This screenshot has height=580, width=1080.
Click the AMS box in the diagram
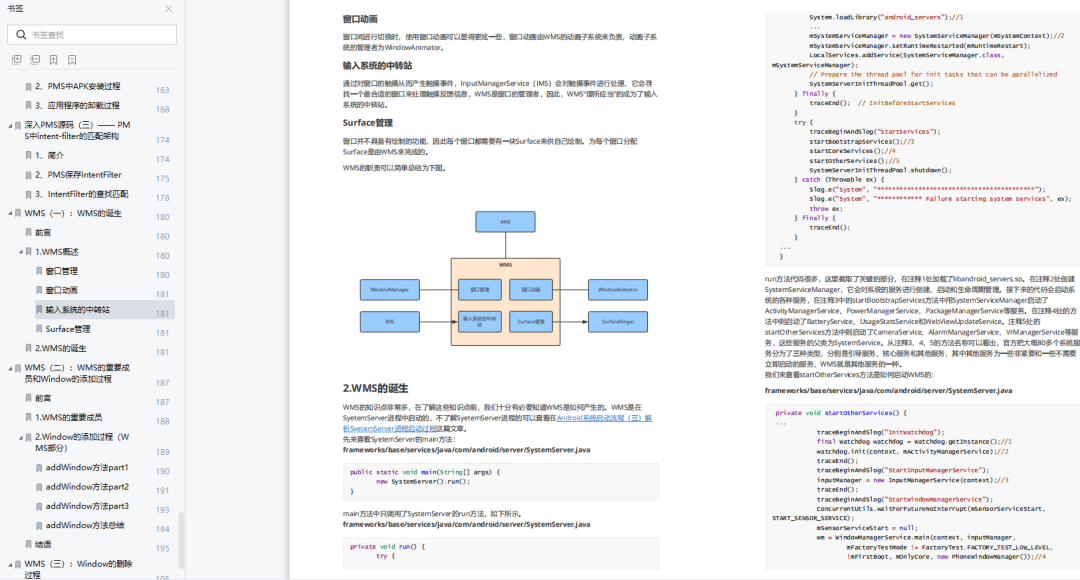(x=505, y=222)
